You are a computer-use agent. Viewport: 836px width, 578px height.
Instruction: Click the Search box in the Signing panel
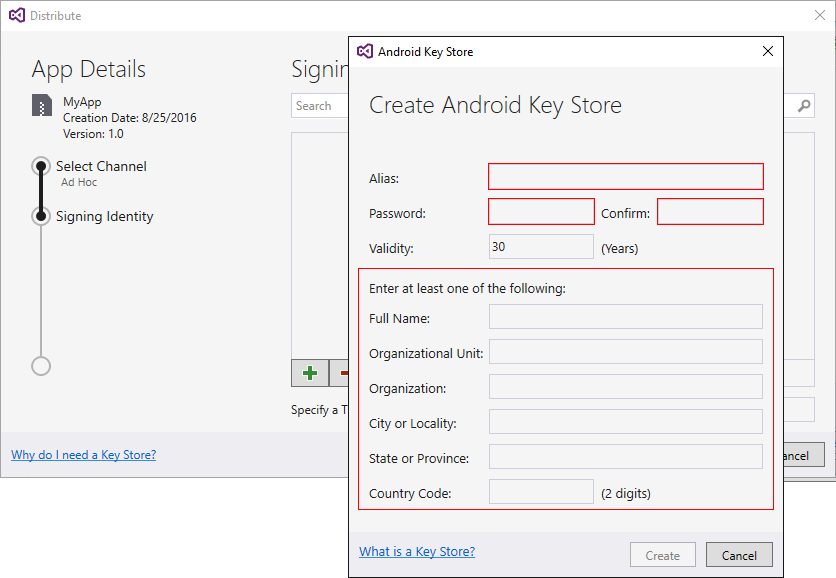point(320,105)
